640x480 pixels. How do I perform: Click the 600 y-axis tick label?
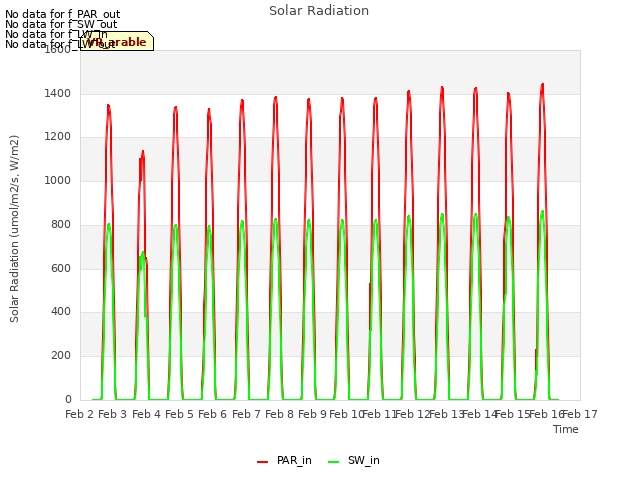(61, 268)
